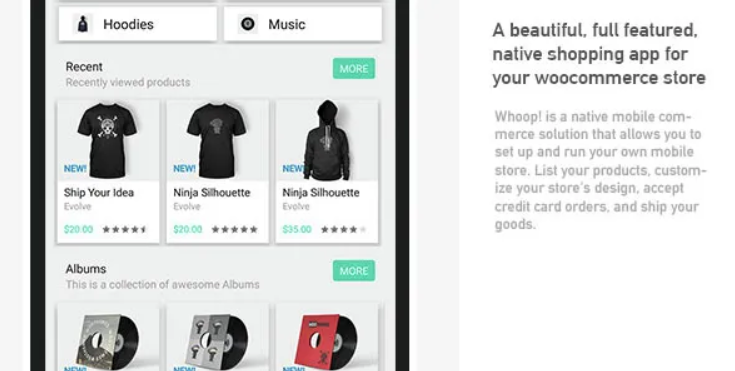Viewport: 735px width, 371px height.
Task: Tap the Hoodies category card
Action: coord(138,24)
